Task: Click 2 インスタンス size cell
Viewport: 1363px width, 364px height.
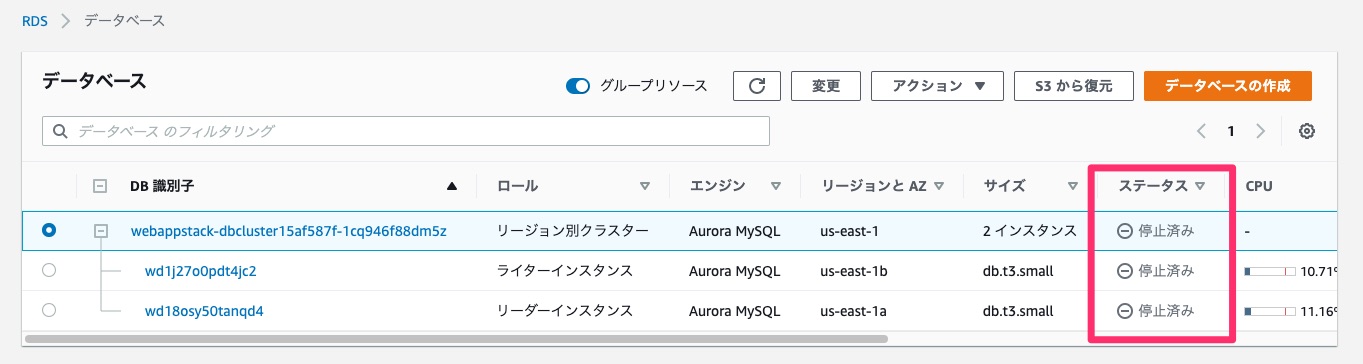Action: (x=1030, y=231)
